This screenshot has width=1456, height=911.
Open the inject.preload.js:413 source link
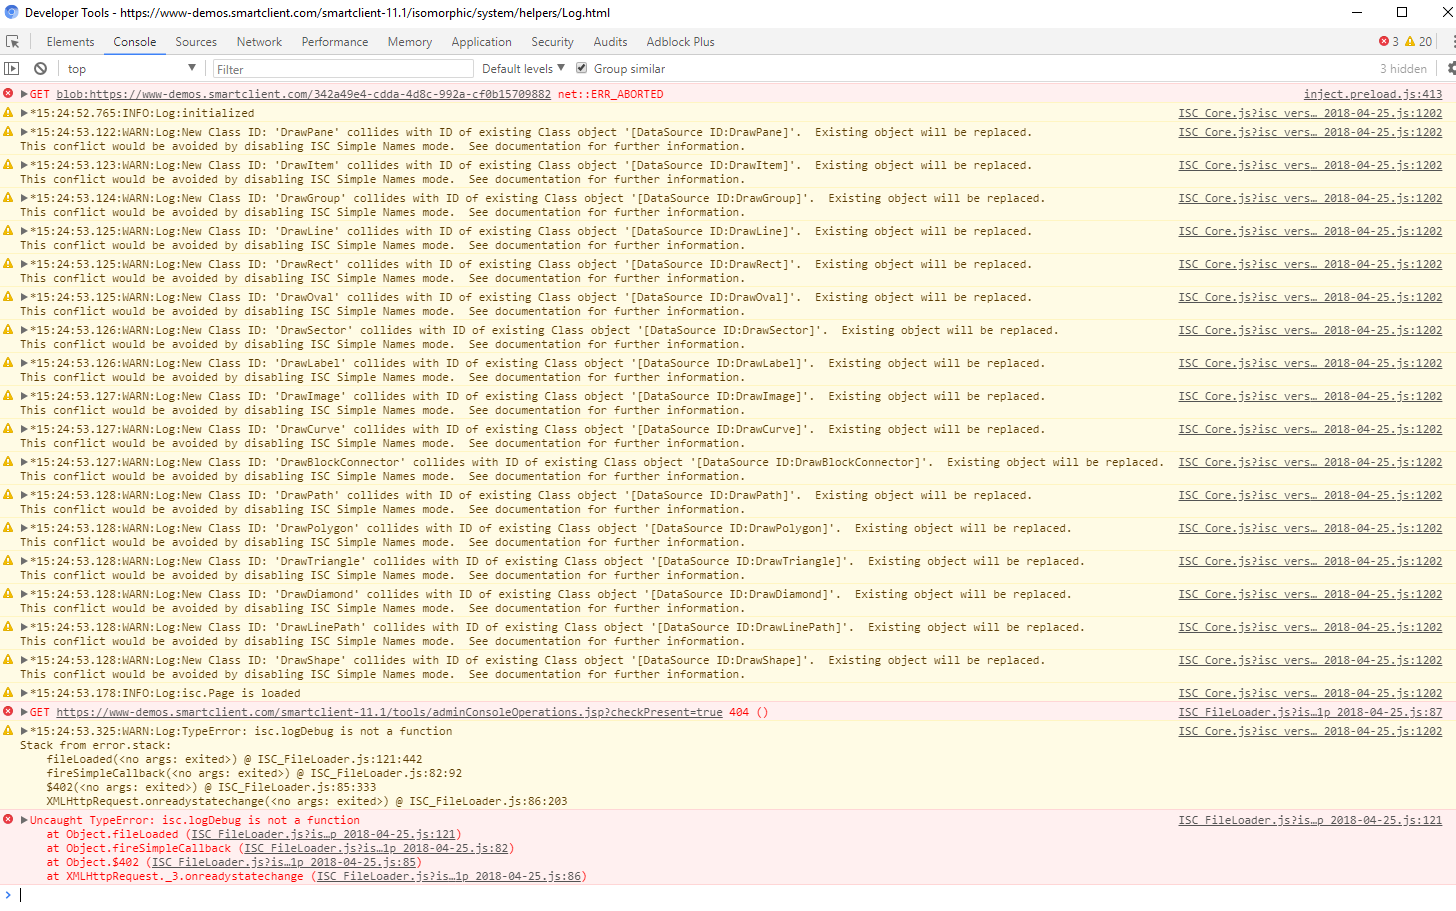tap(1373, 94)
